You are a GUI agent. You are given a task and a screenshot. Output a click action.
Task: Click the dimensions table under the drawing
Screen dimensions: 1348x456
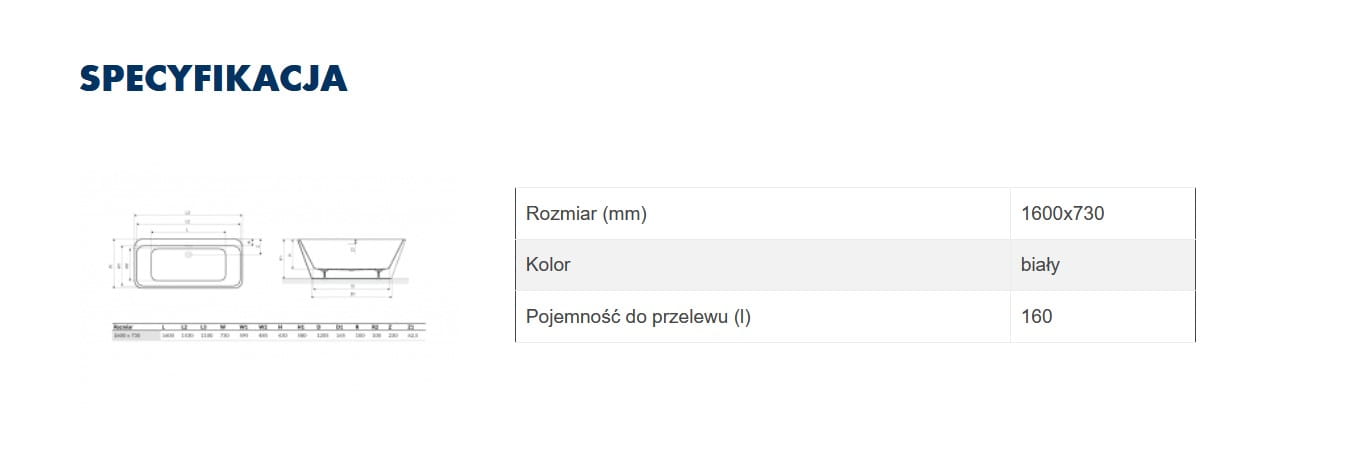click(267, 332)
